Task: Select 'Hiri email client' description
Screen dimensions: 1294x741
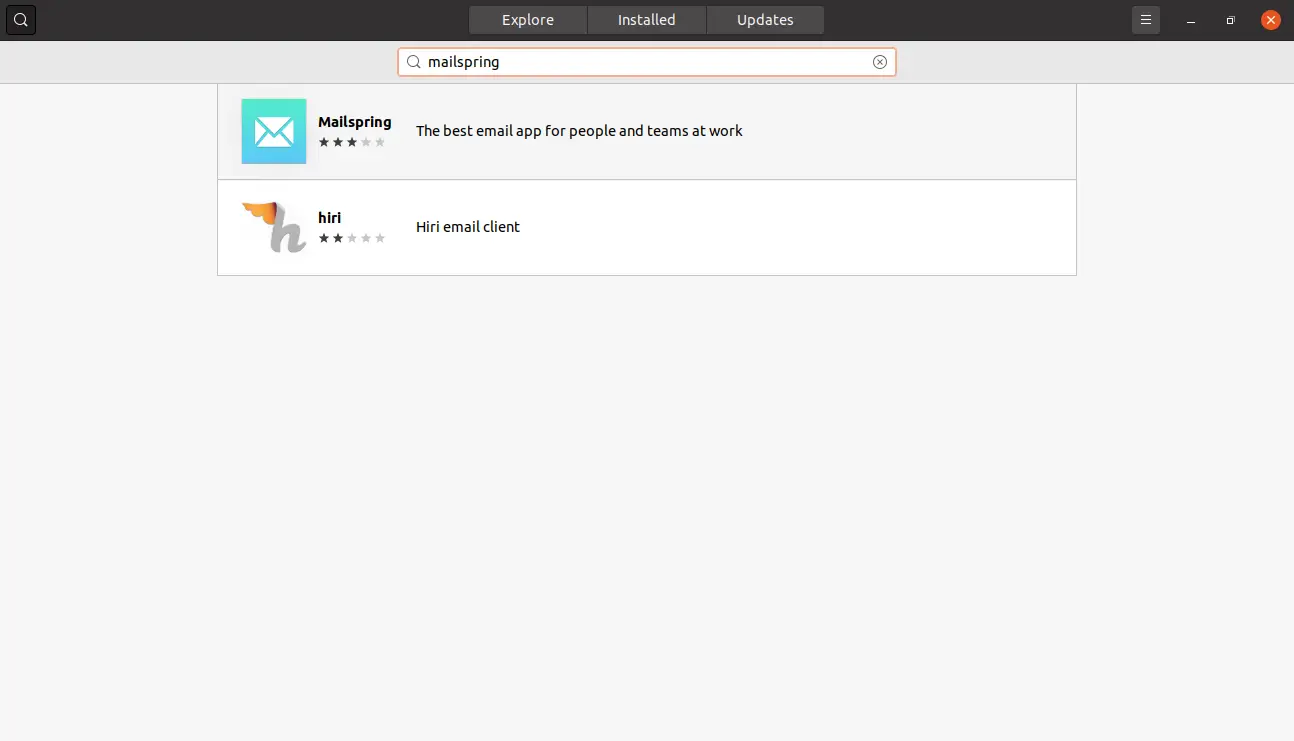Action: pos(468,227)
